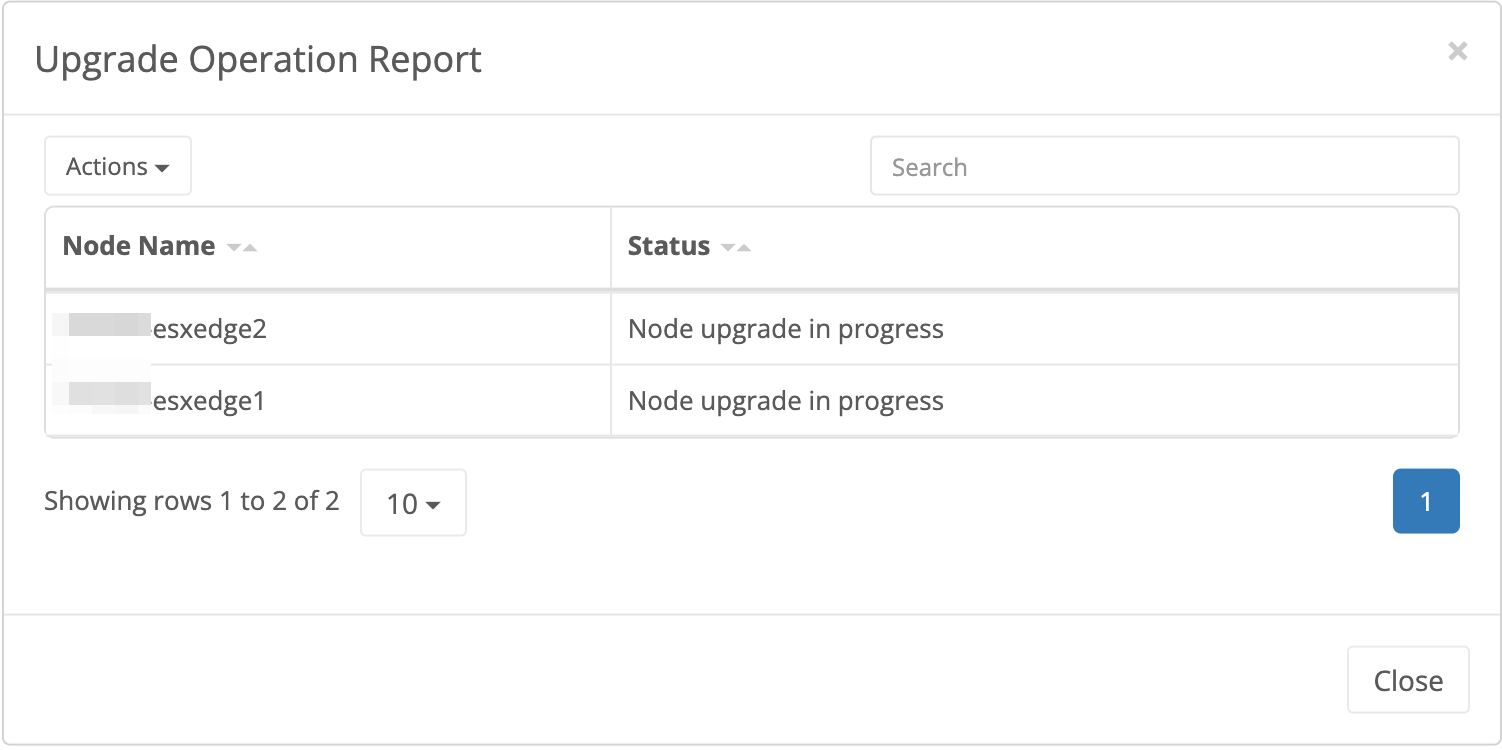This screenshot has width=1502, height=750.
Task: Select the esxedge1 node name cell
Action: 208,401
